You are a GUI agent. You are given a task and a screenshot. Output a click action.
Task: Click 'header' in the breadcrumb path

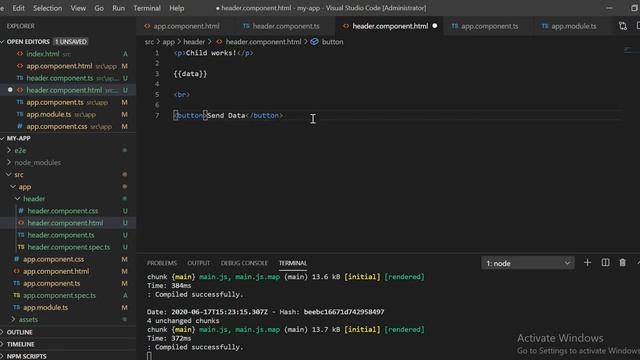[x=194, y=42]
